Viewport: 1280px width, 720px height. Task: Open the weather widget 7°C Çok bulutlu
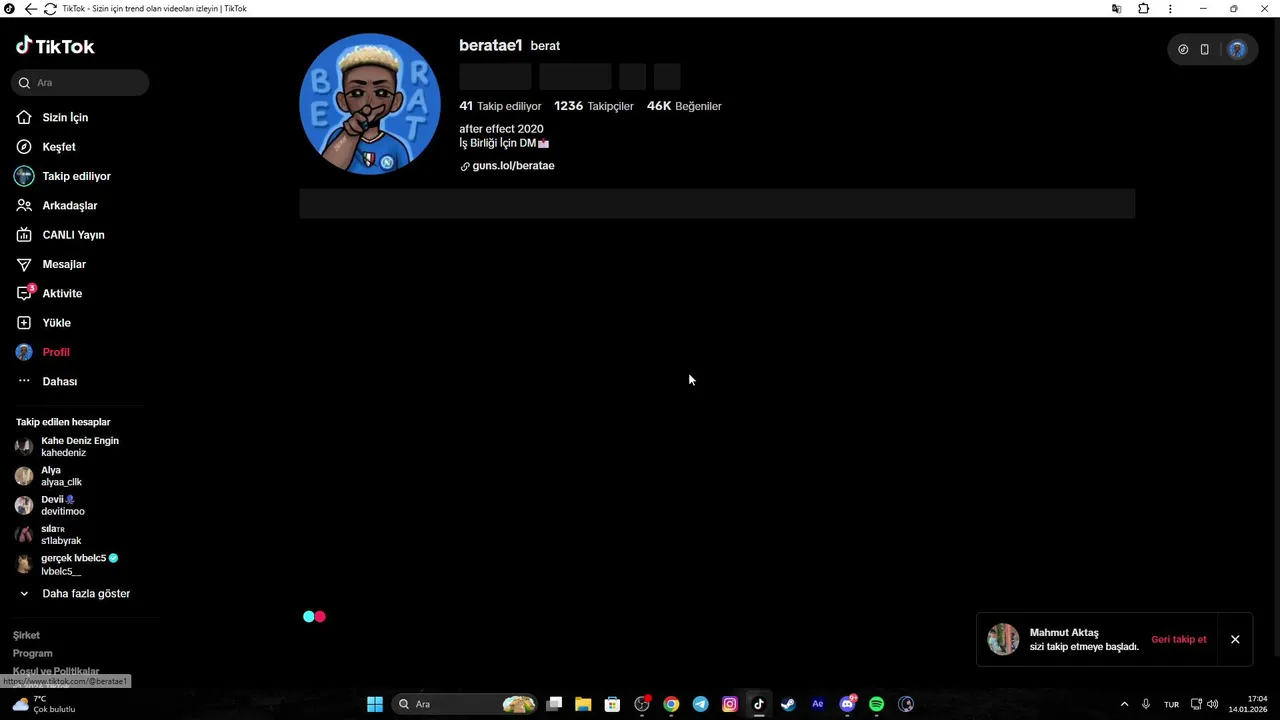coord(46,704)
